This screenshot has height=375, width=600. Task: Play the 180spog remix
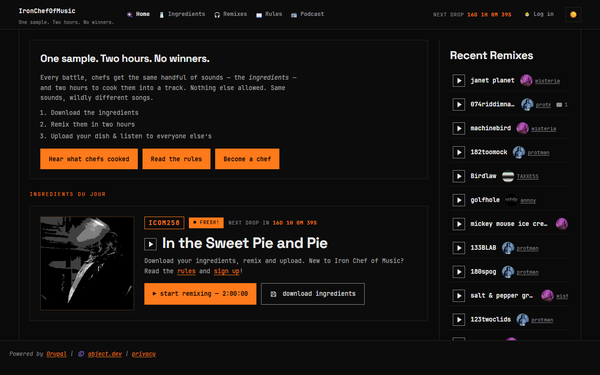point(458,272)
